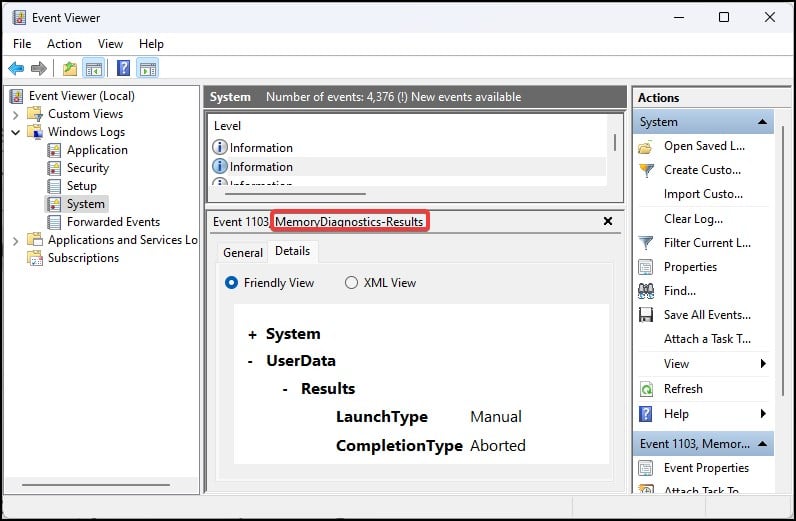Click the Event Properties icon
The width and height of the screenshot is (796, 521).
coord(646,468)
